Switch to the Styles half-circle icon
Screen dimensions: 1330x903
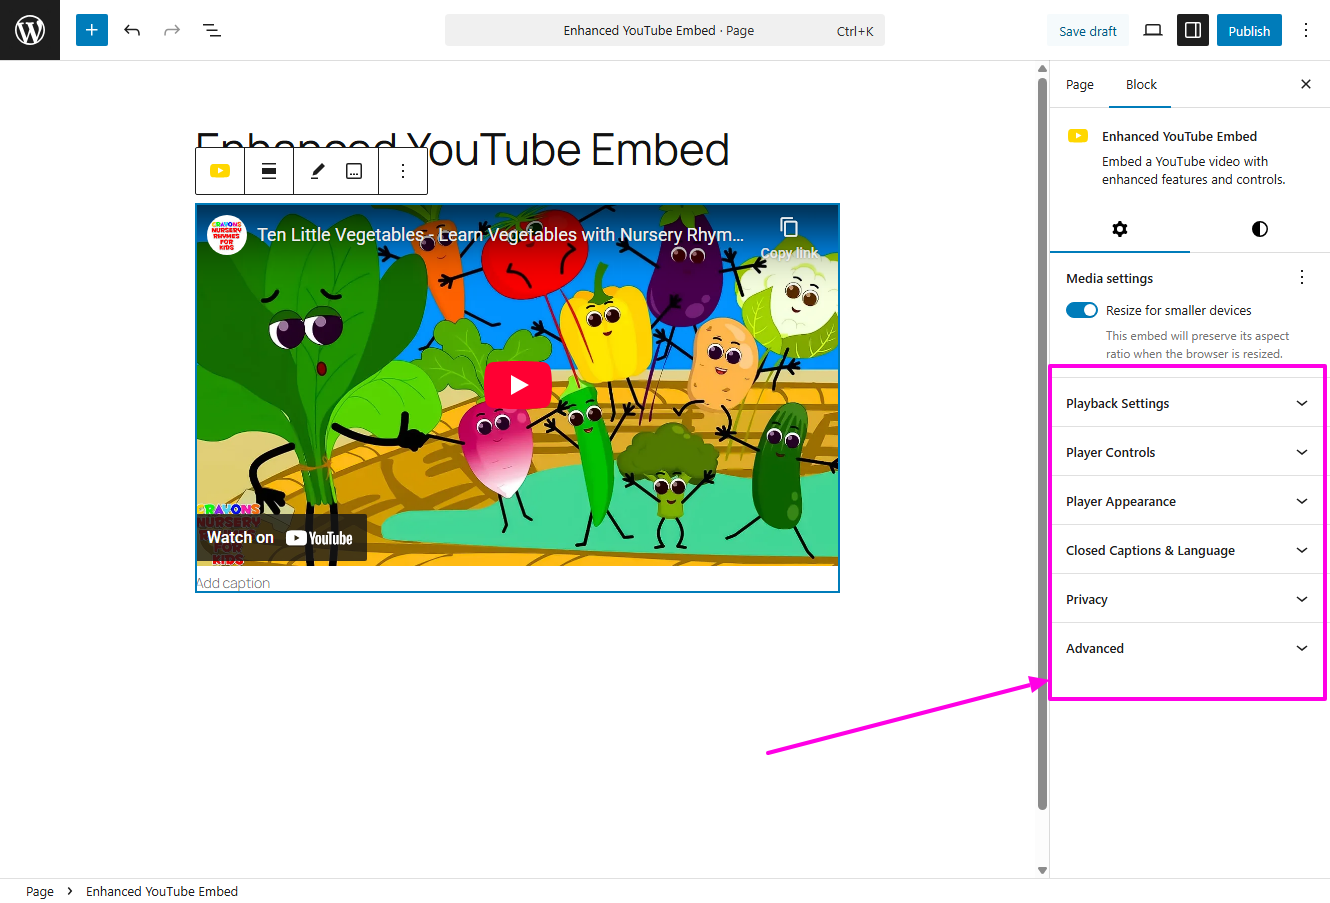coord(1259,229)
